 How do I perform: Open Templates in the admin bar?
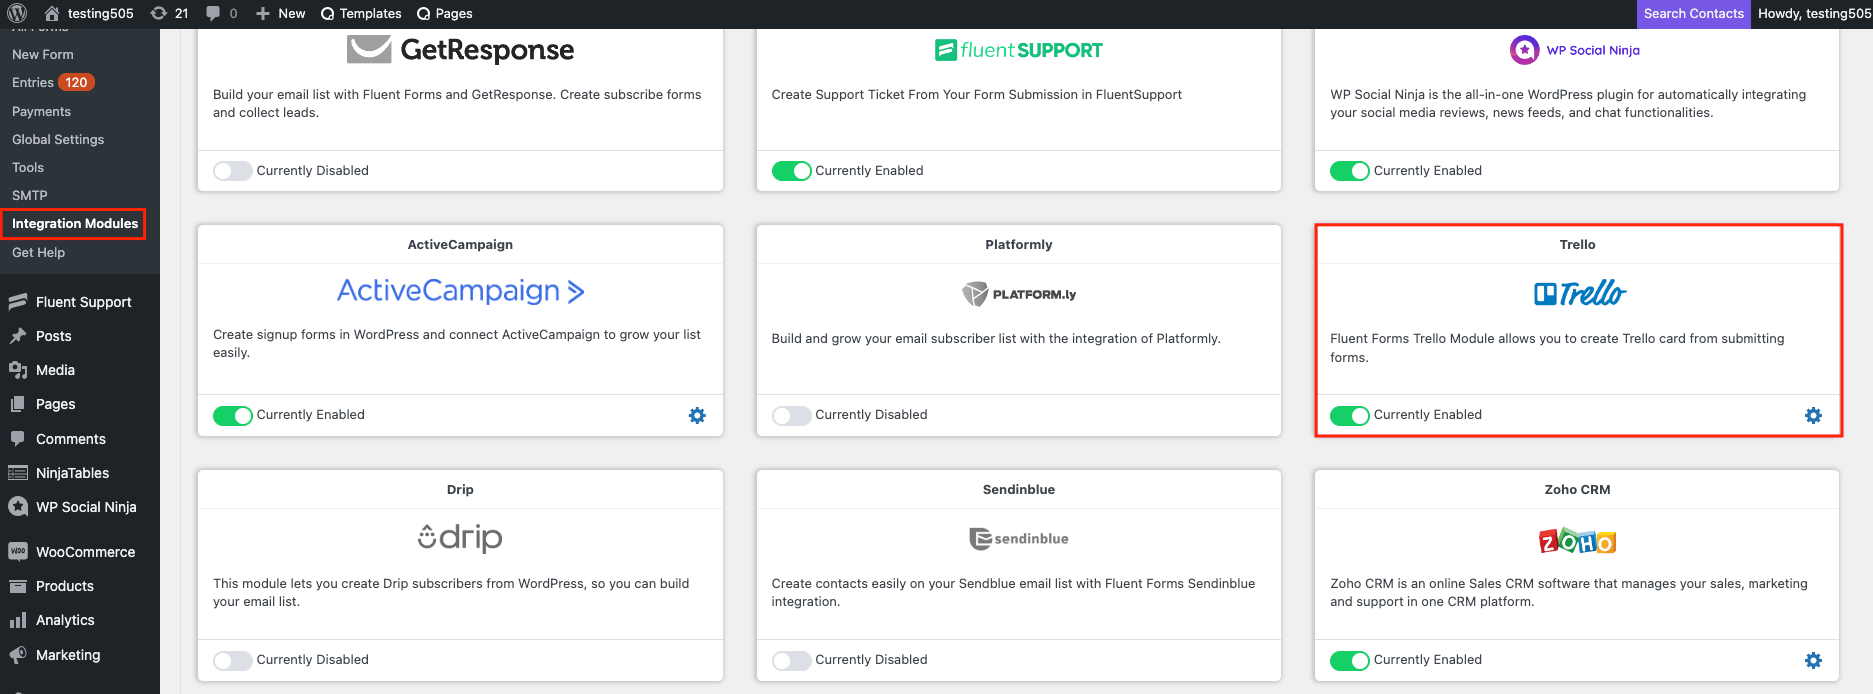[x=361, y=13]
